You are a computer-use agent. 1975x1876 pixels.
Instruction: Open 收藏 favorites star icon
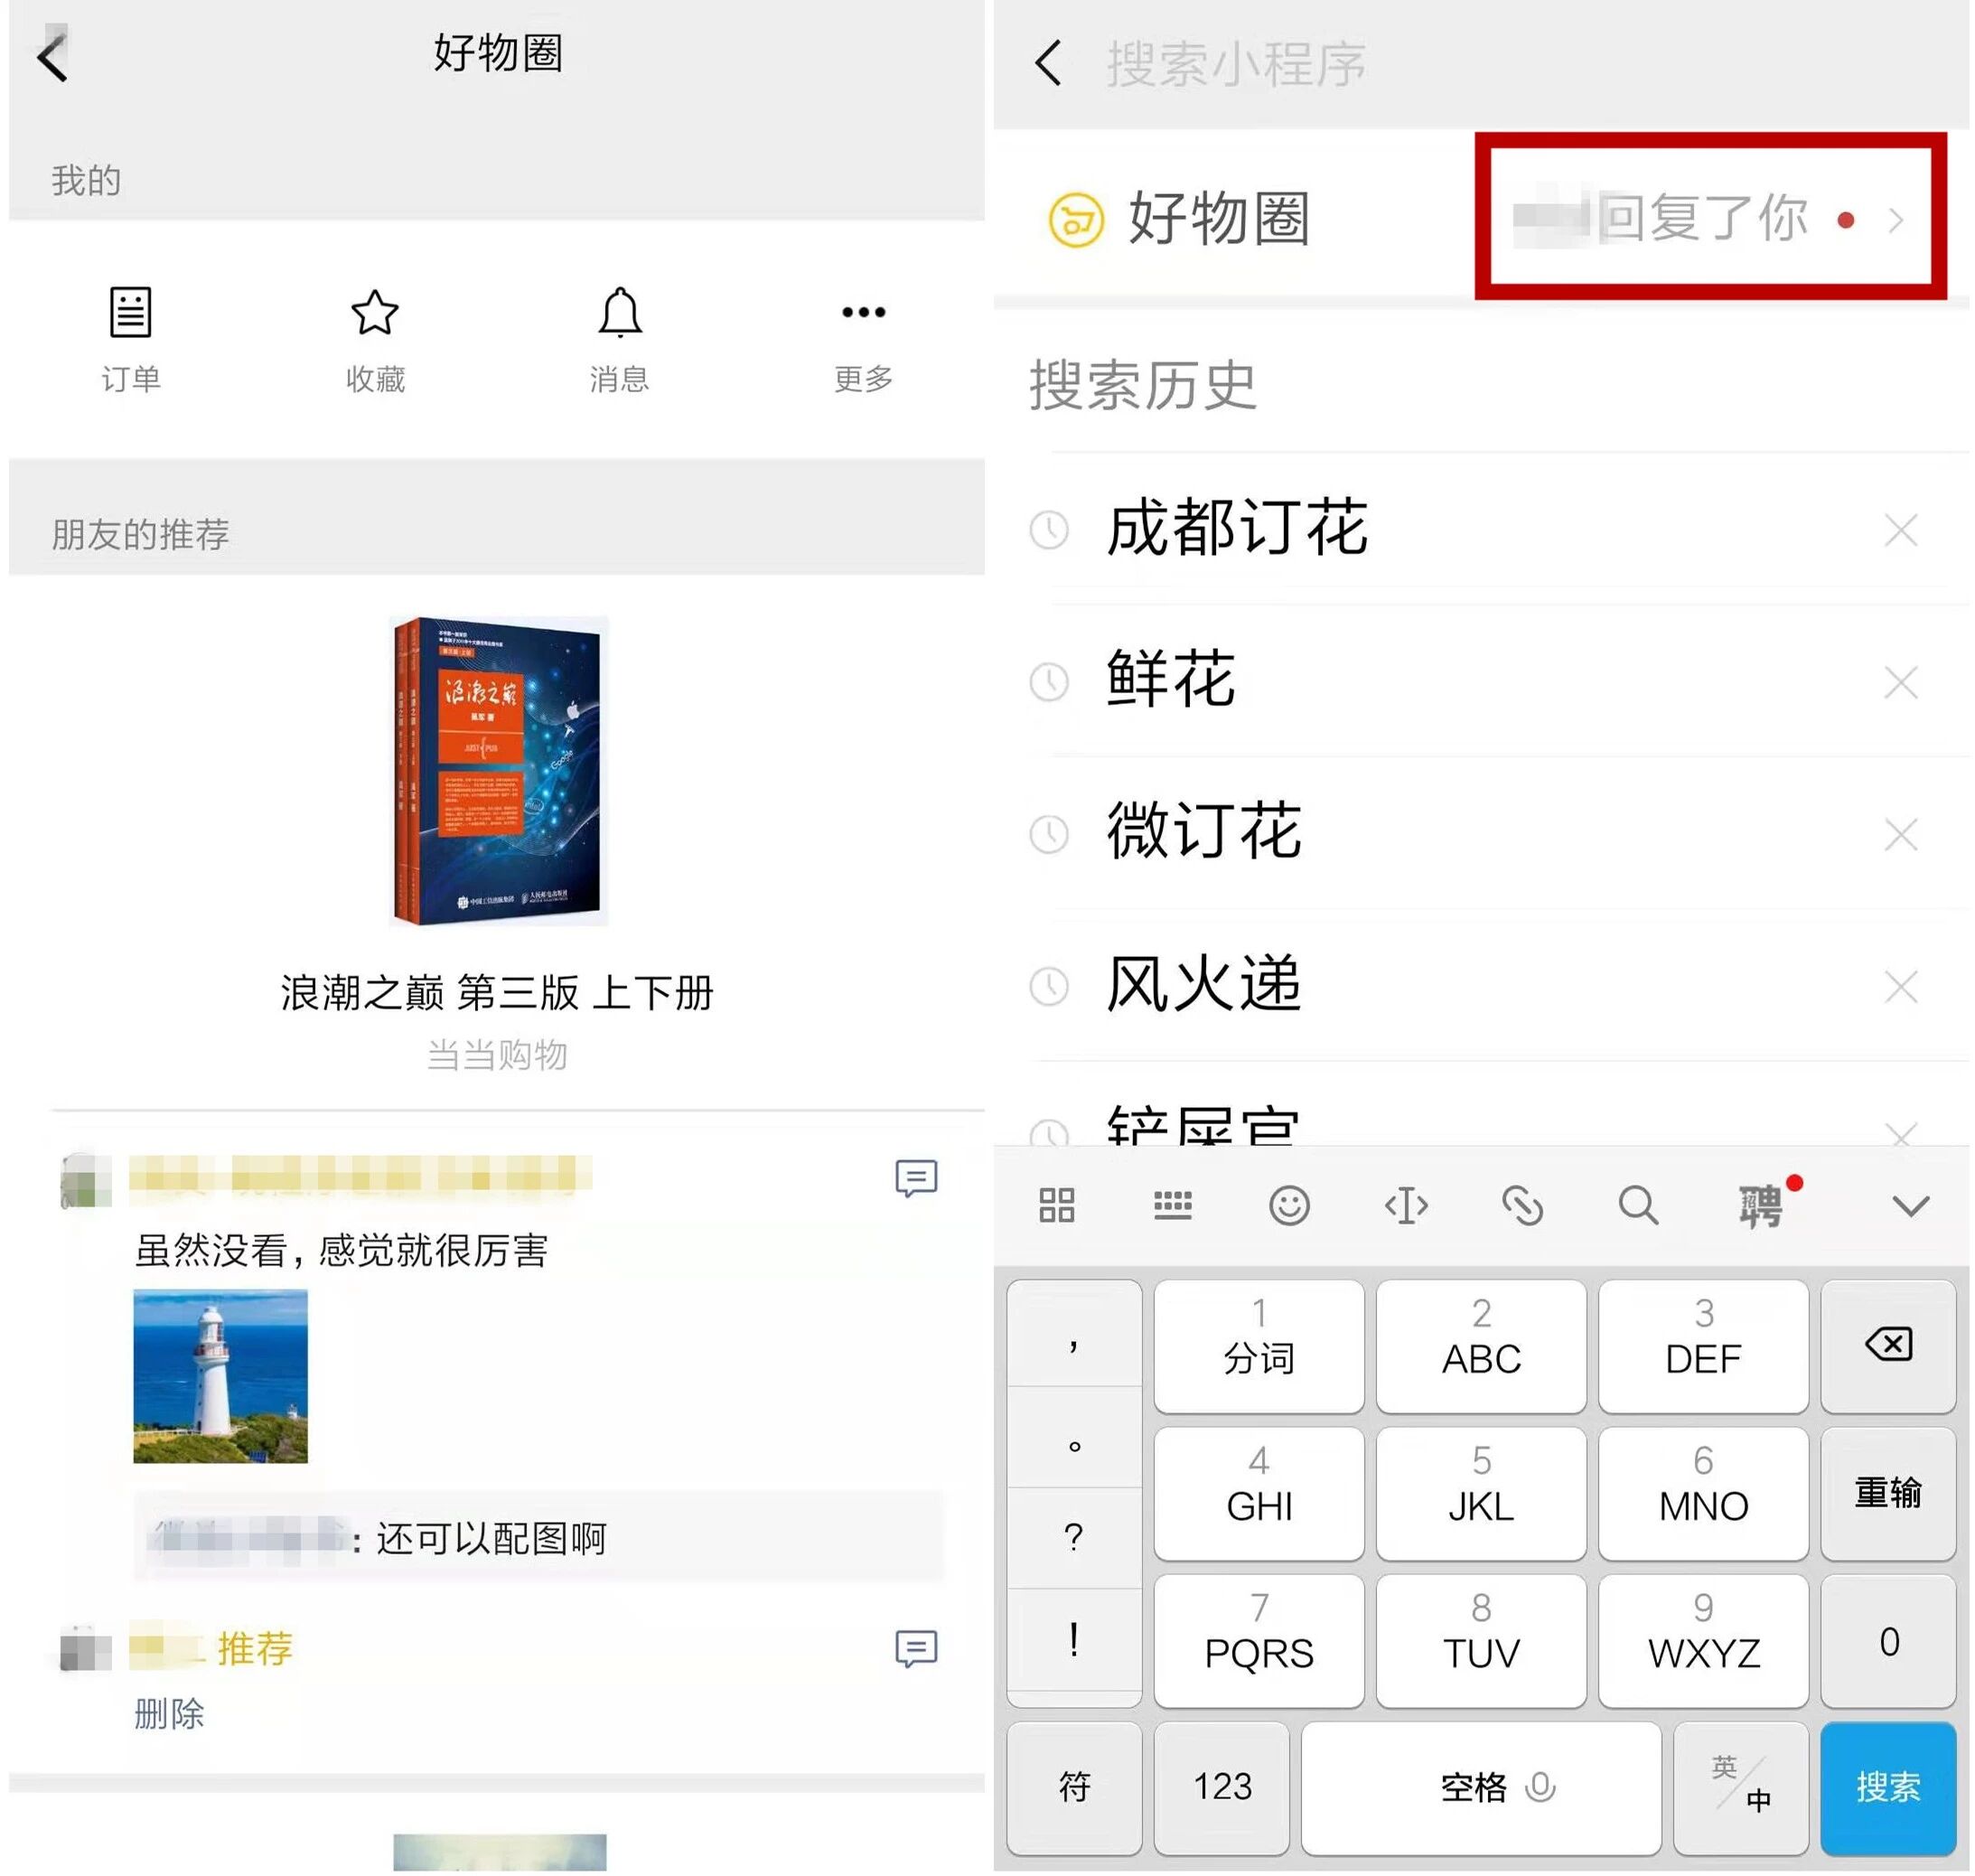375,313
